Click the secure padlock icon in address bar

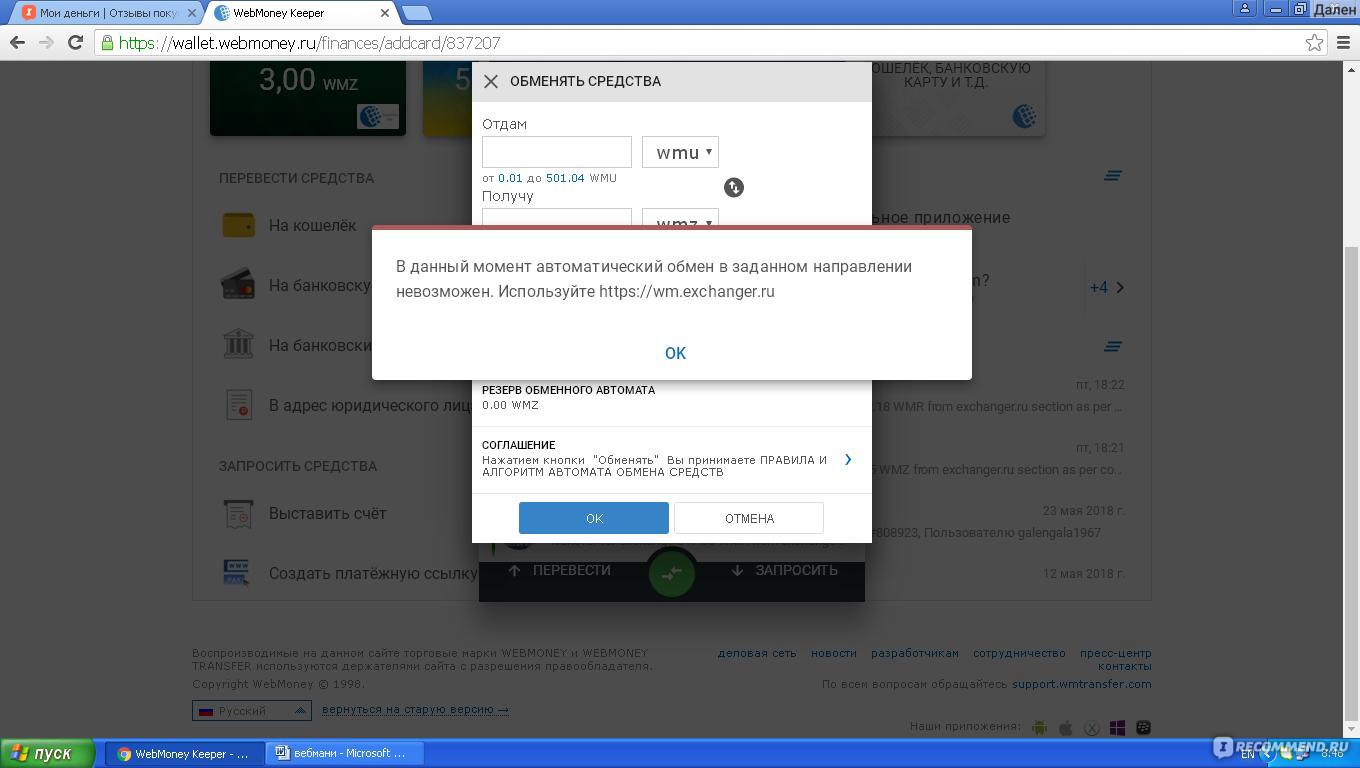click(107, 43)
